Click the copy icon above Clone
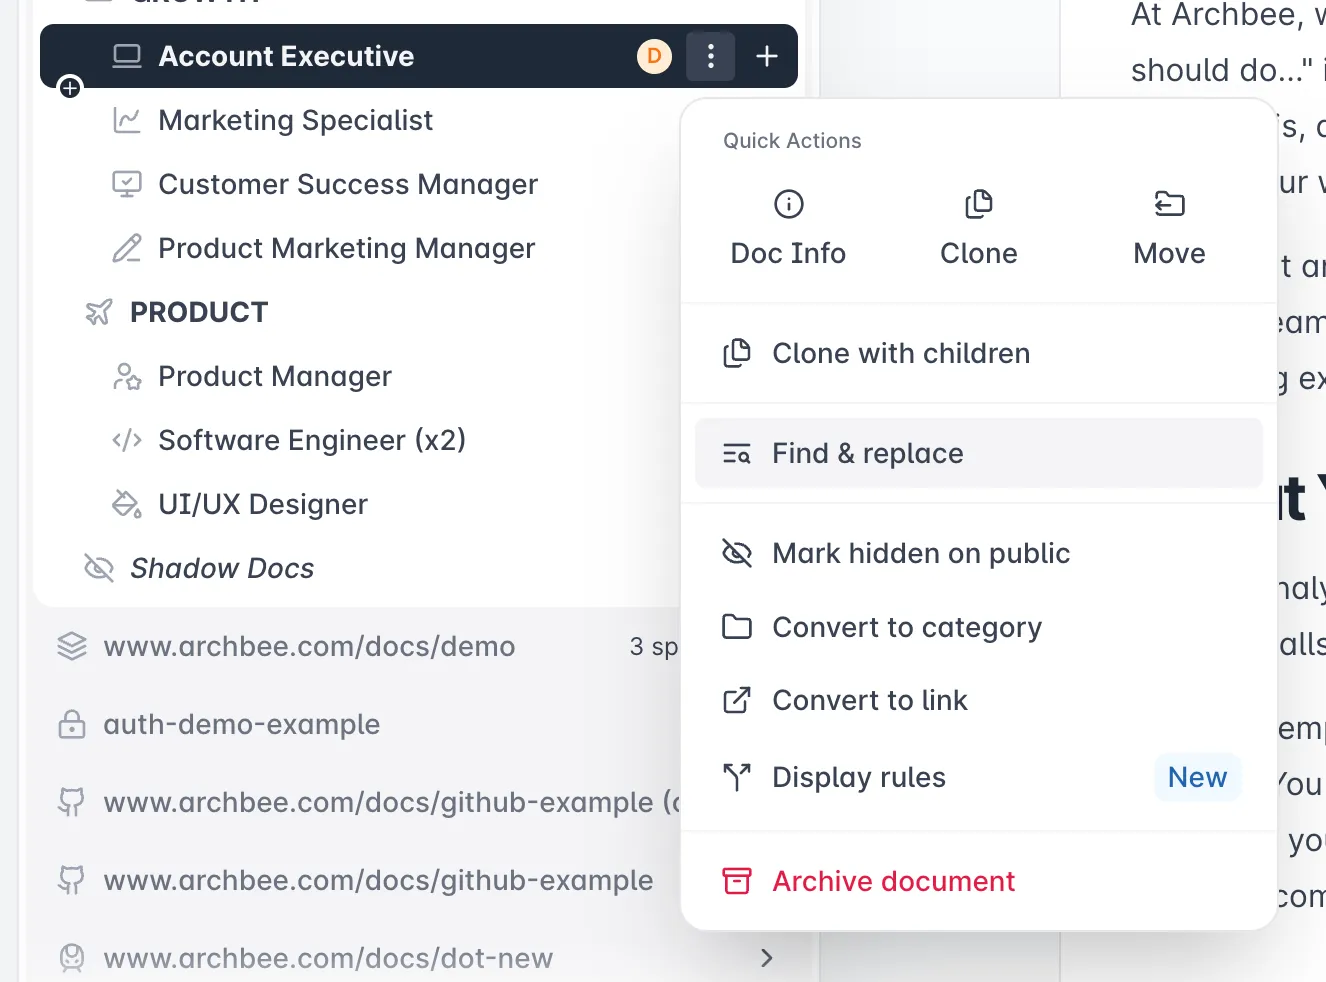 [x=979, y=204]
